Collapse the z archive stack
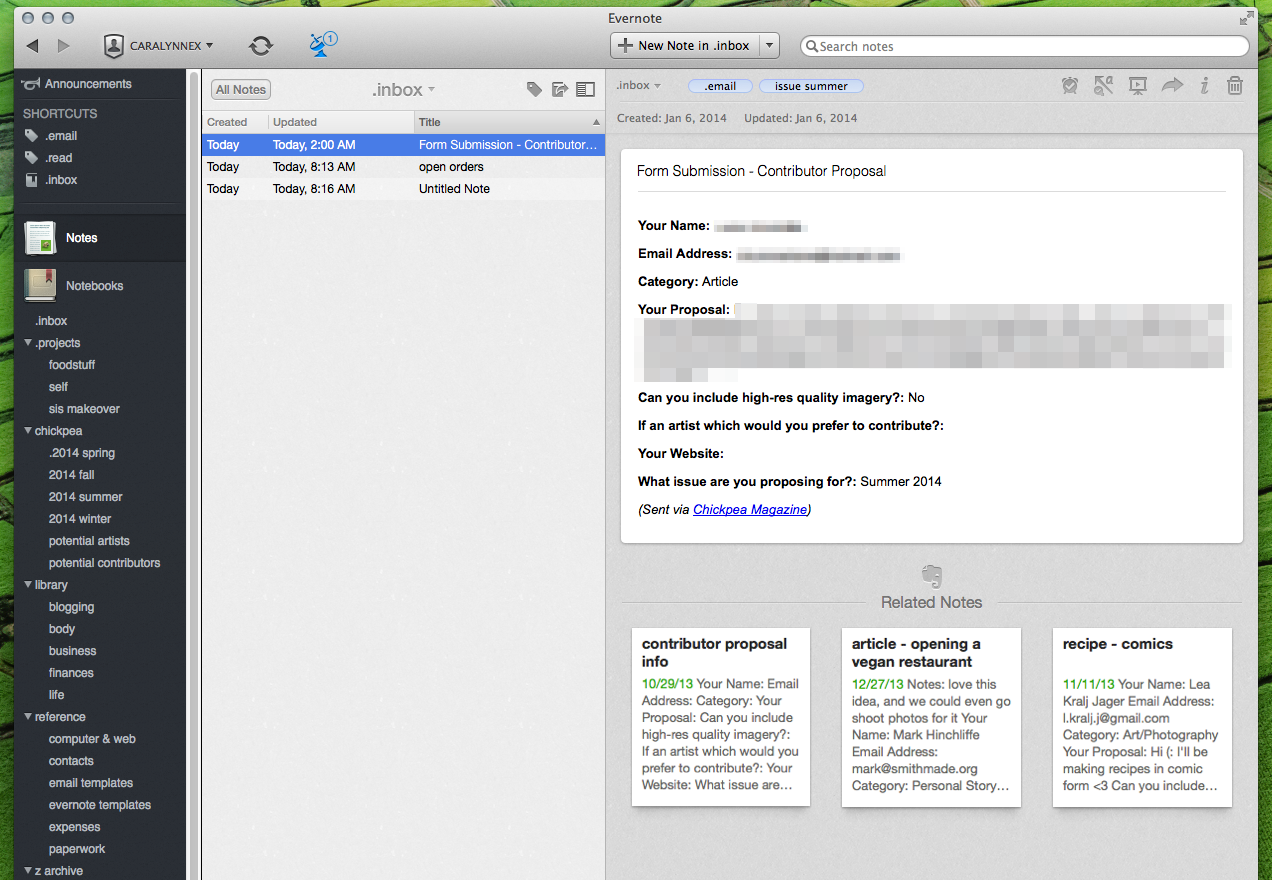 pos(28,871)
